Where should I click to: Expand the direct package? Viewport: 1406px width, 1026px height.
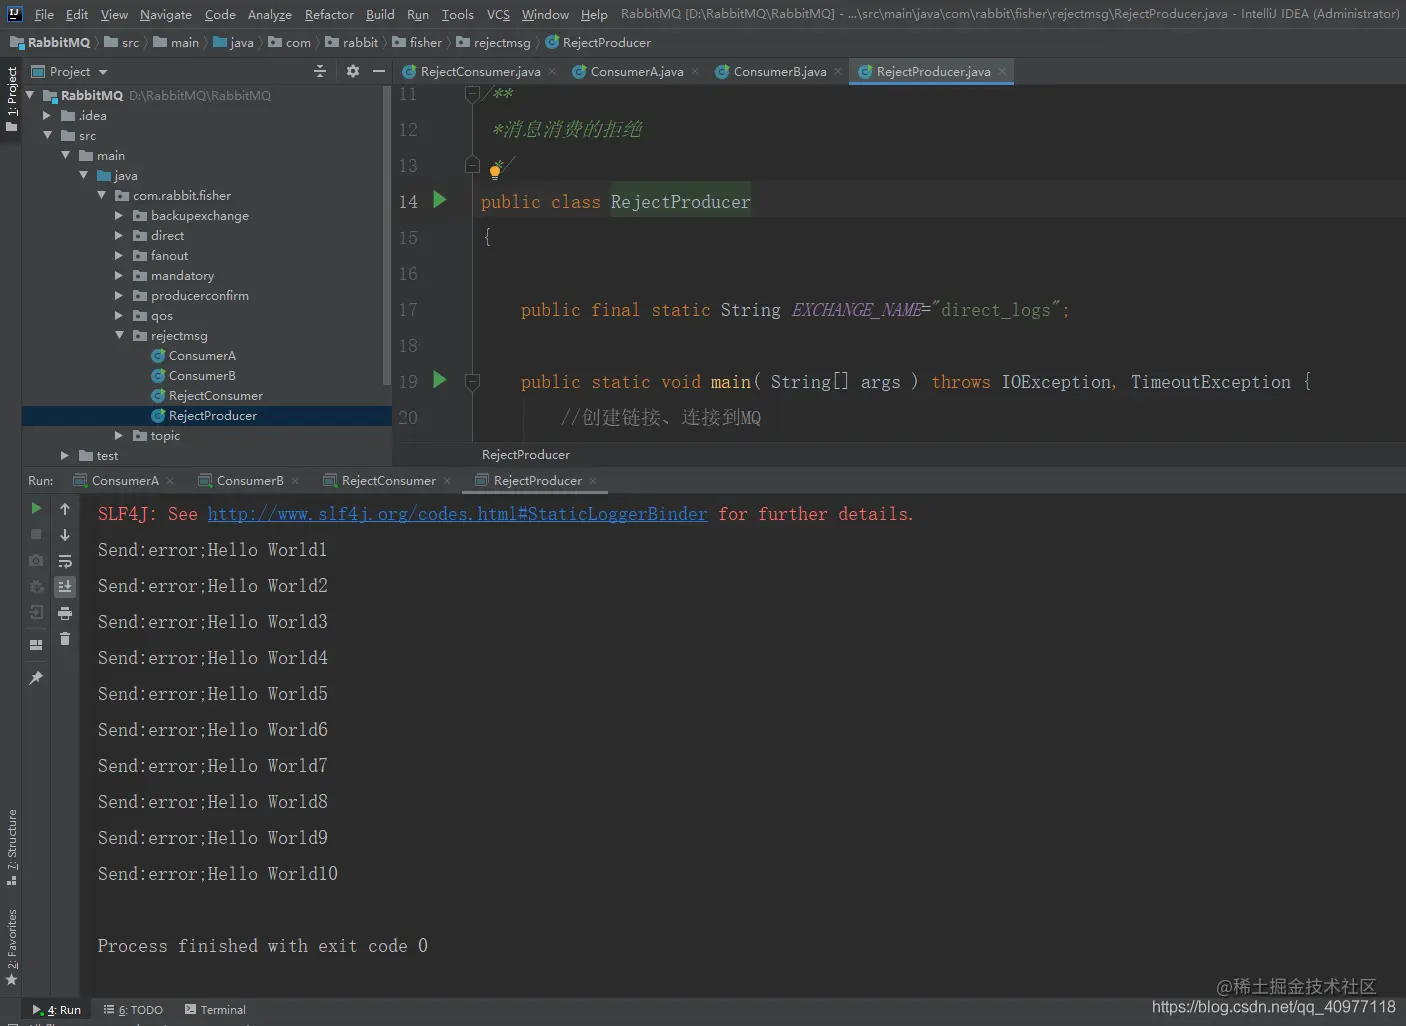click(x=119, y=235)
